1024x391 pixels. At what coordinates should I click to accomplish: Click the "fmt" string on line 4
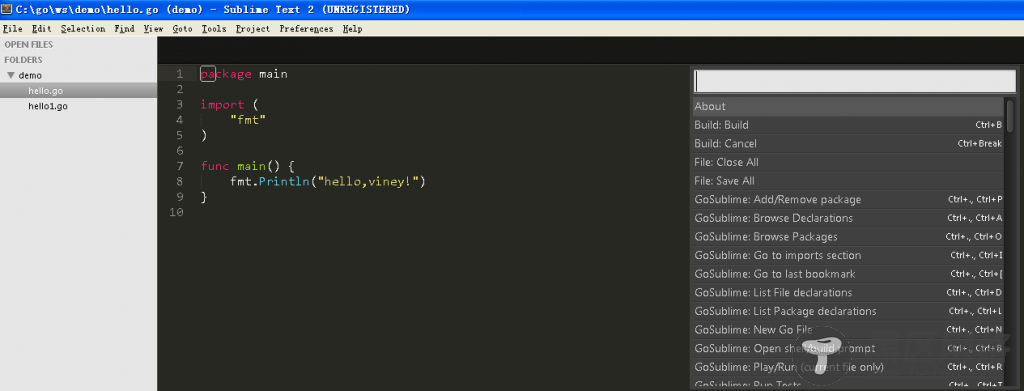248,120
